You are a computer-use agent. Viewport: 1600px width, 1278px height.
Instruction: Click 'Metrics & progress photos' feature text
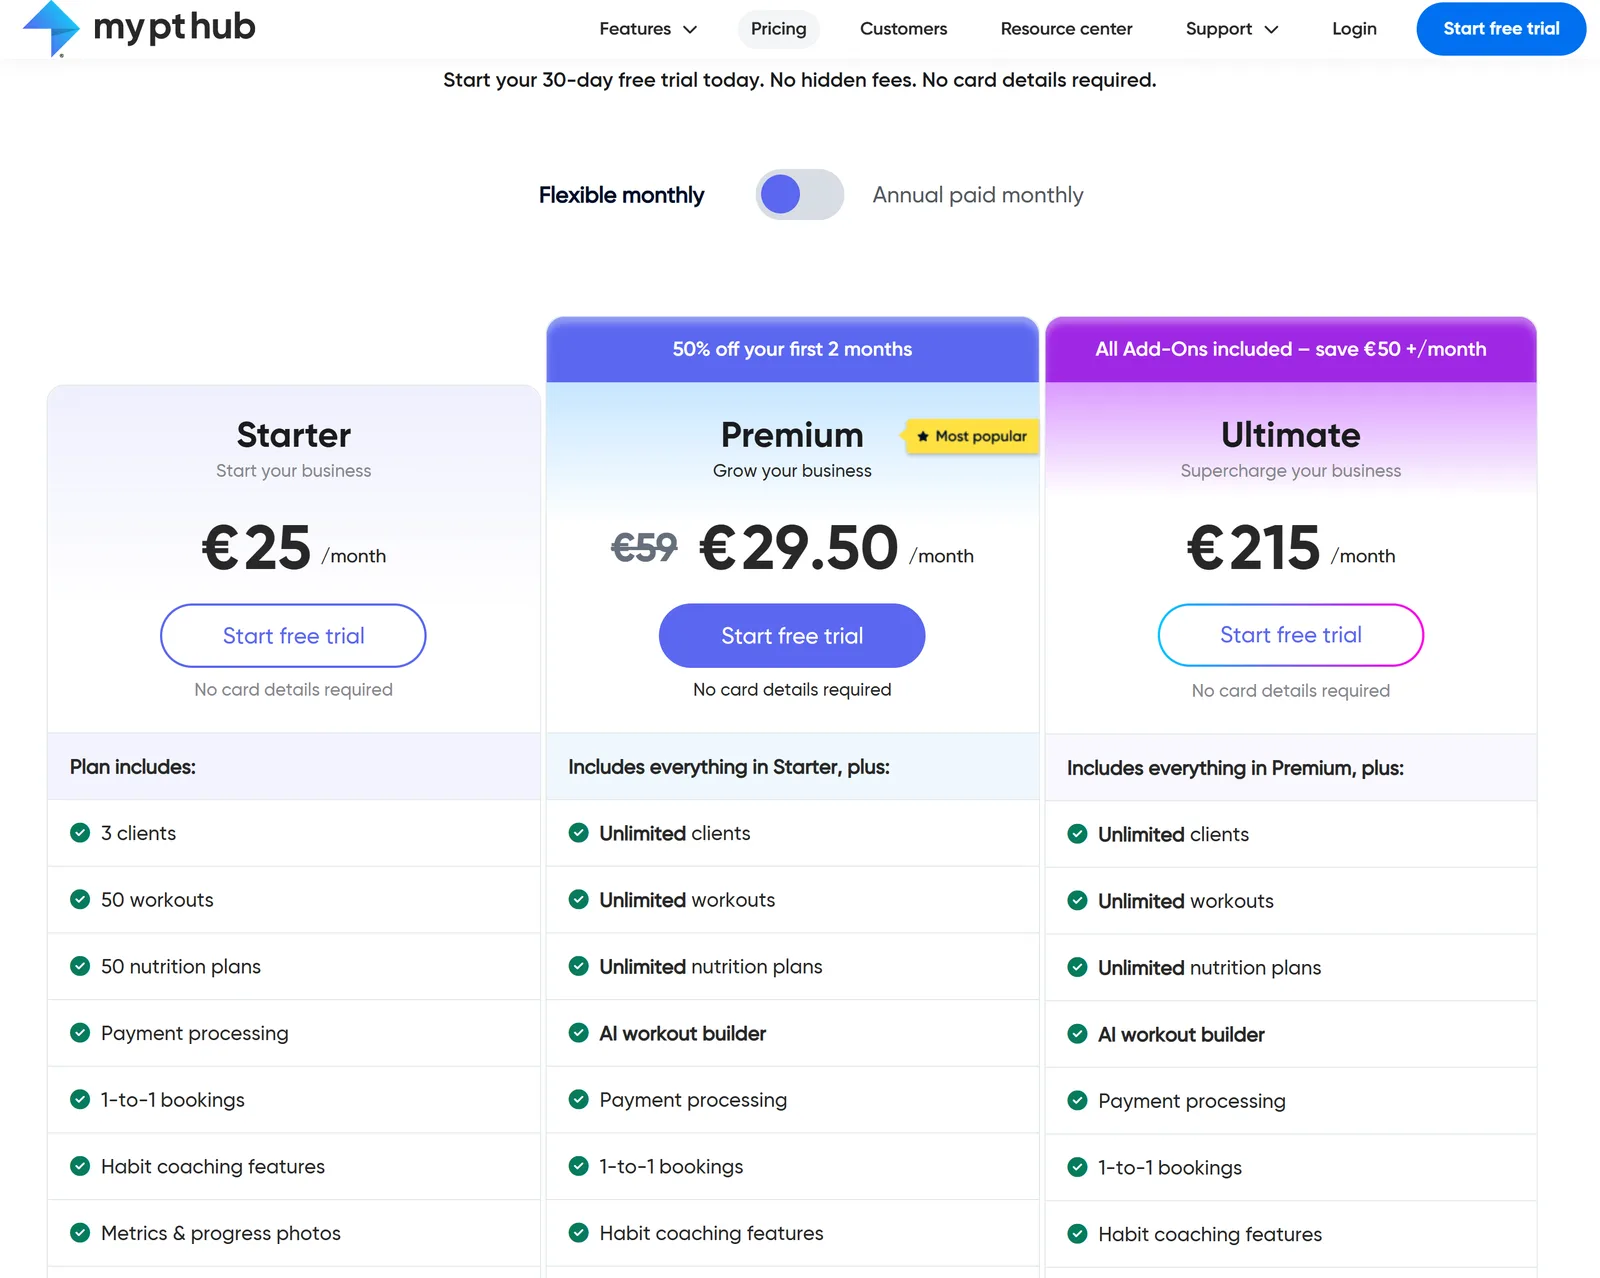click(x=221, y=1233)
